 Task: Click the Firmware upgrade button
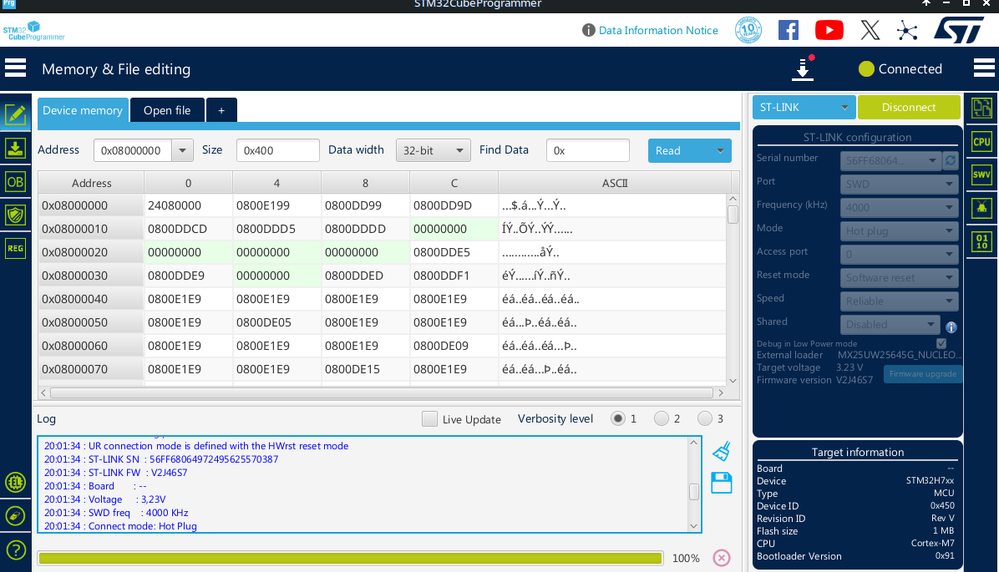(923, 374)
